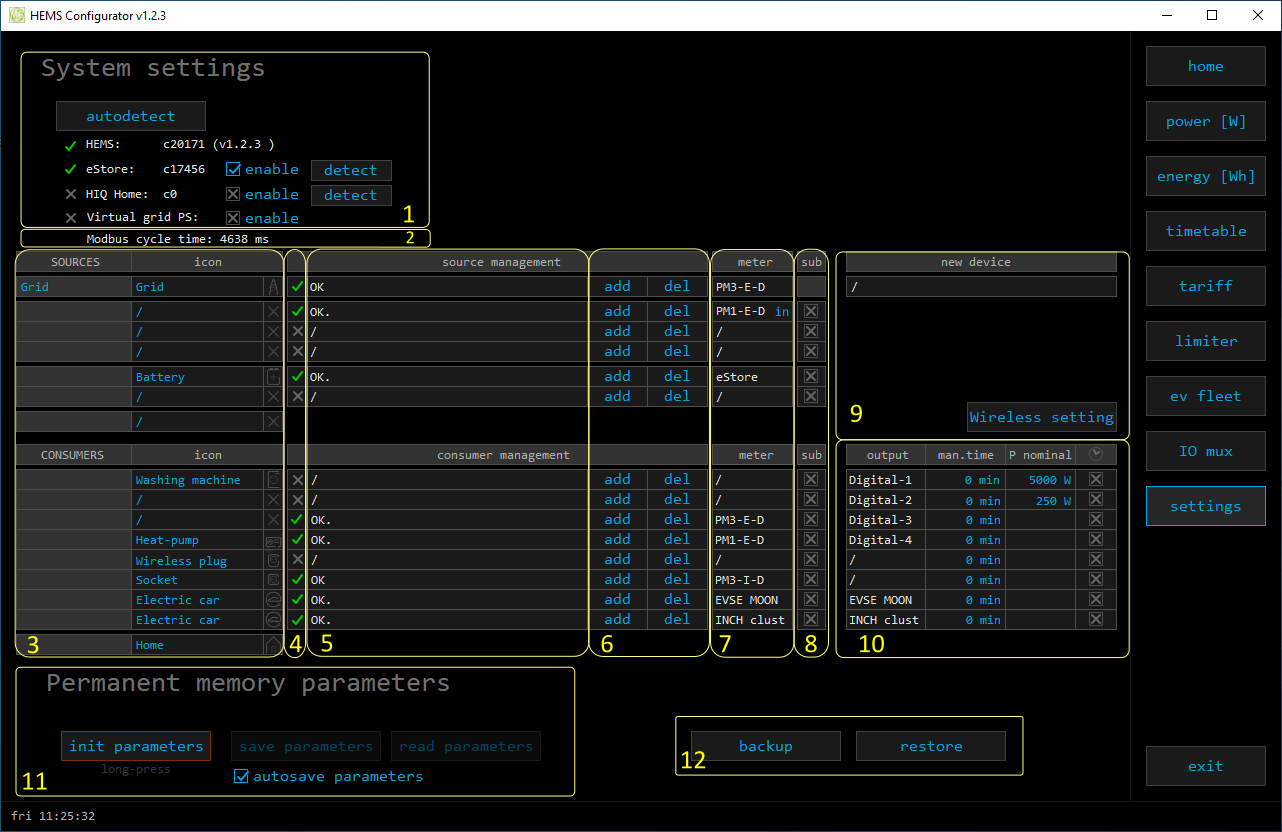Enable the Virtual grid PS checkbox

point(233,218)
